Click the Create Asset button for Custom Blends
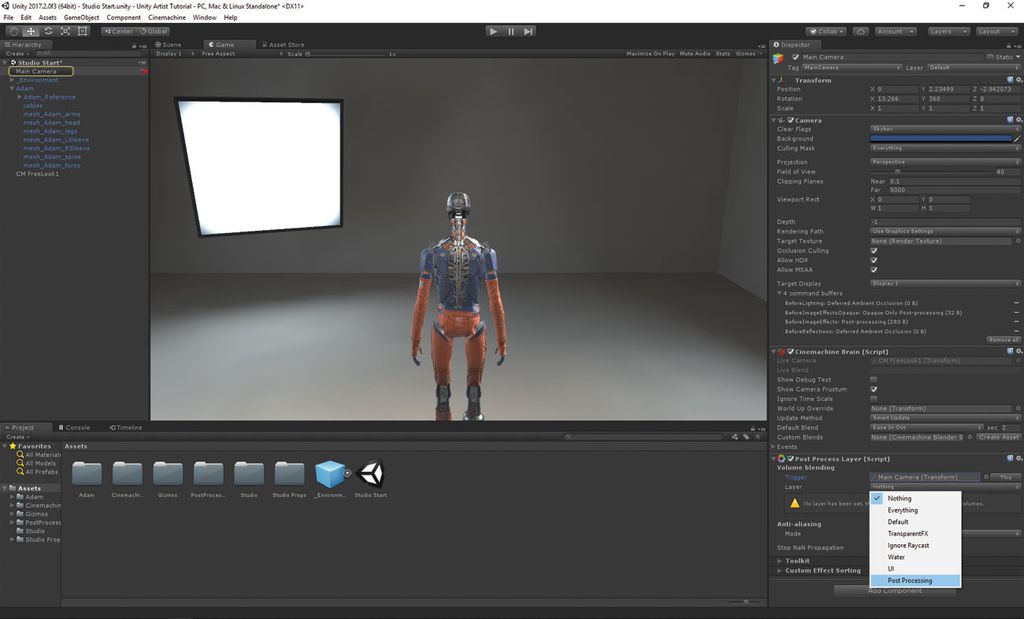 coord(996,437)
